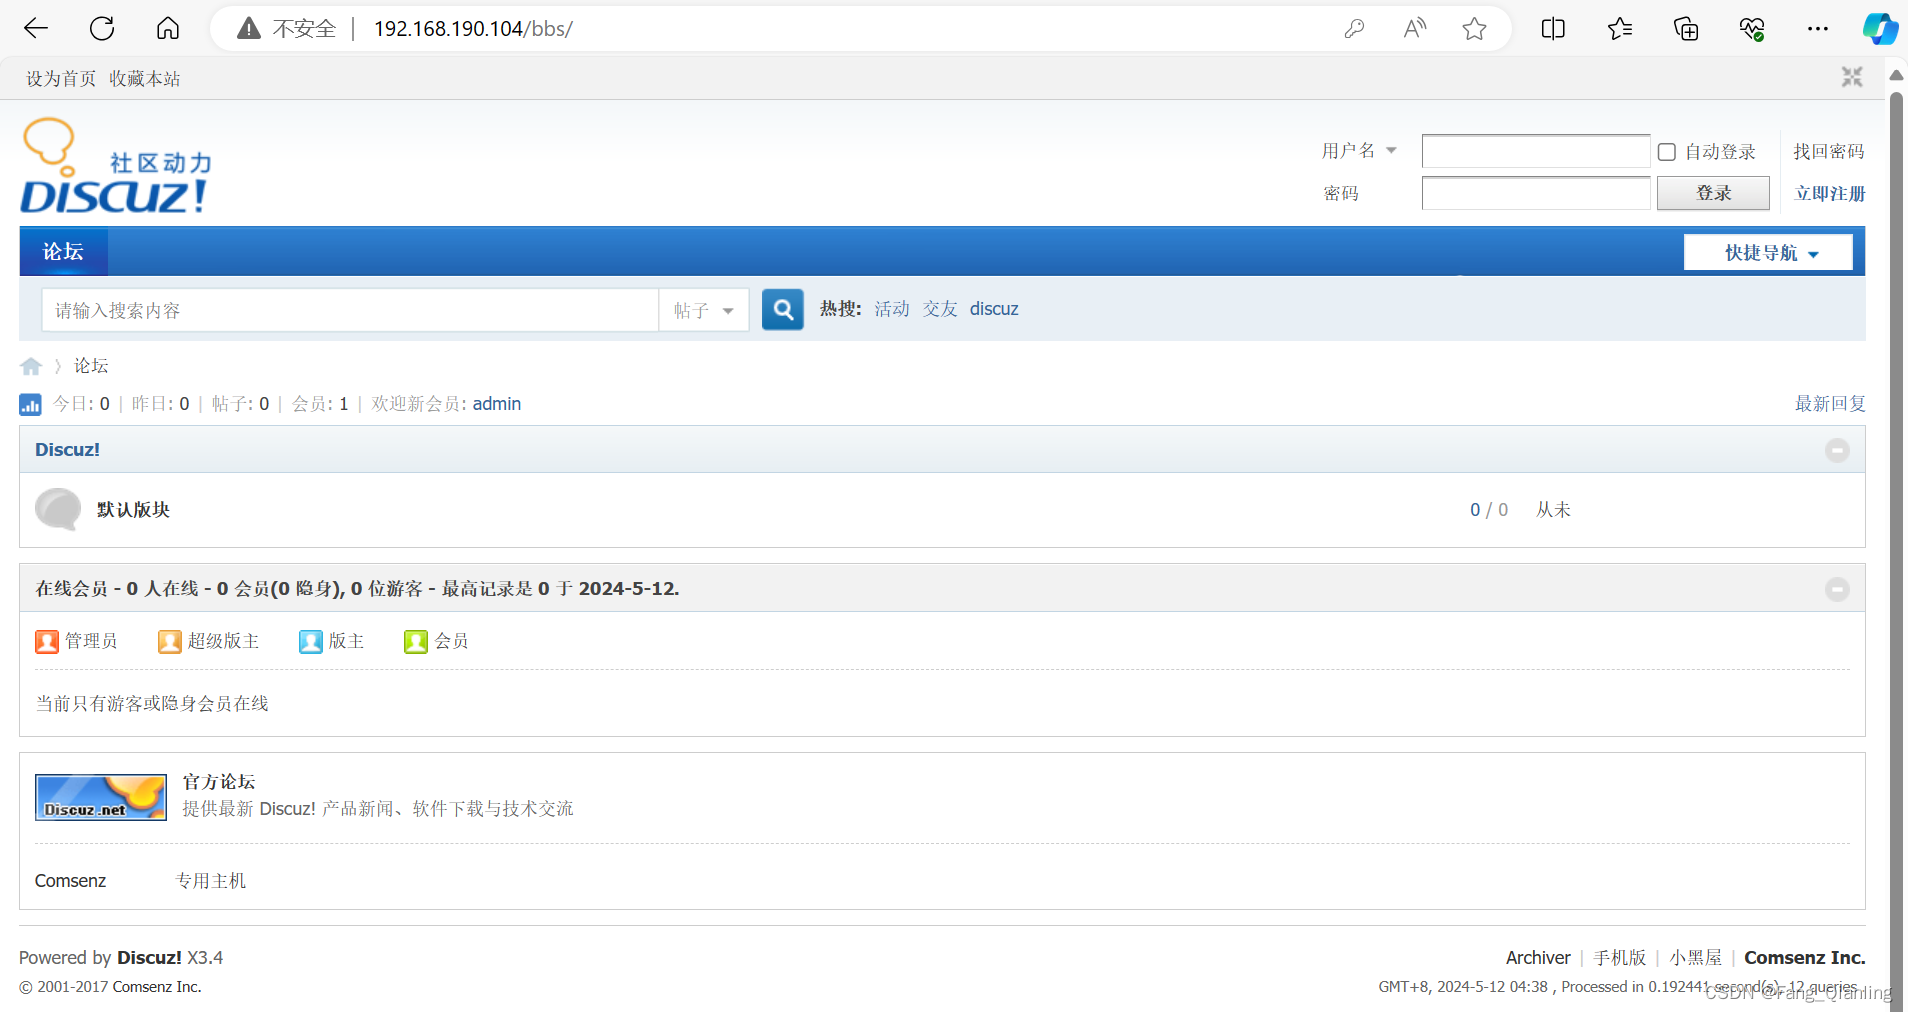Open the admin new member link
Image resolution: width=1908 pixels, height=1012 pixels.
[x=497, y=404]
